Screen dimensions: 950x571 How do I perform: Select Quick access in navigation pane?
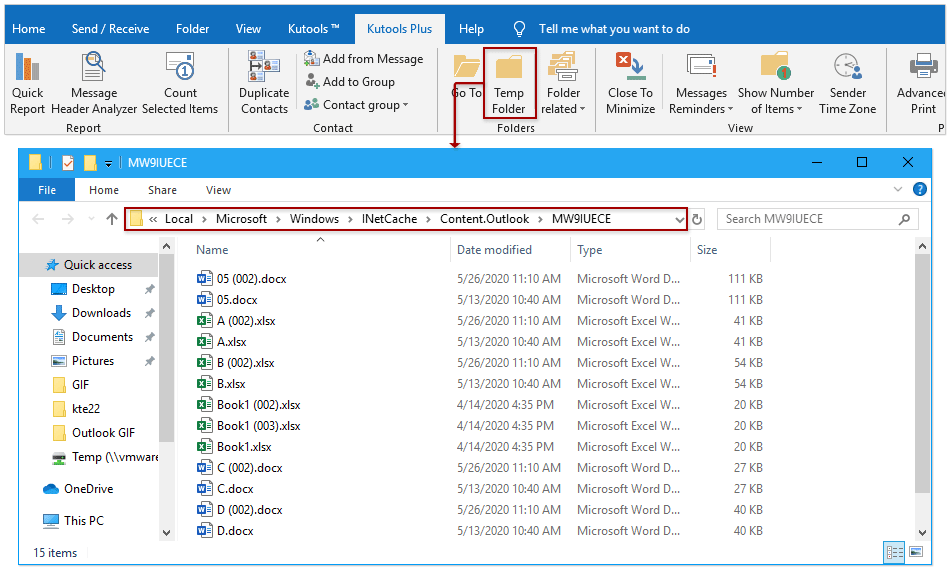point(91,265)
